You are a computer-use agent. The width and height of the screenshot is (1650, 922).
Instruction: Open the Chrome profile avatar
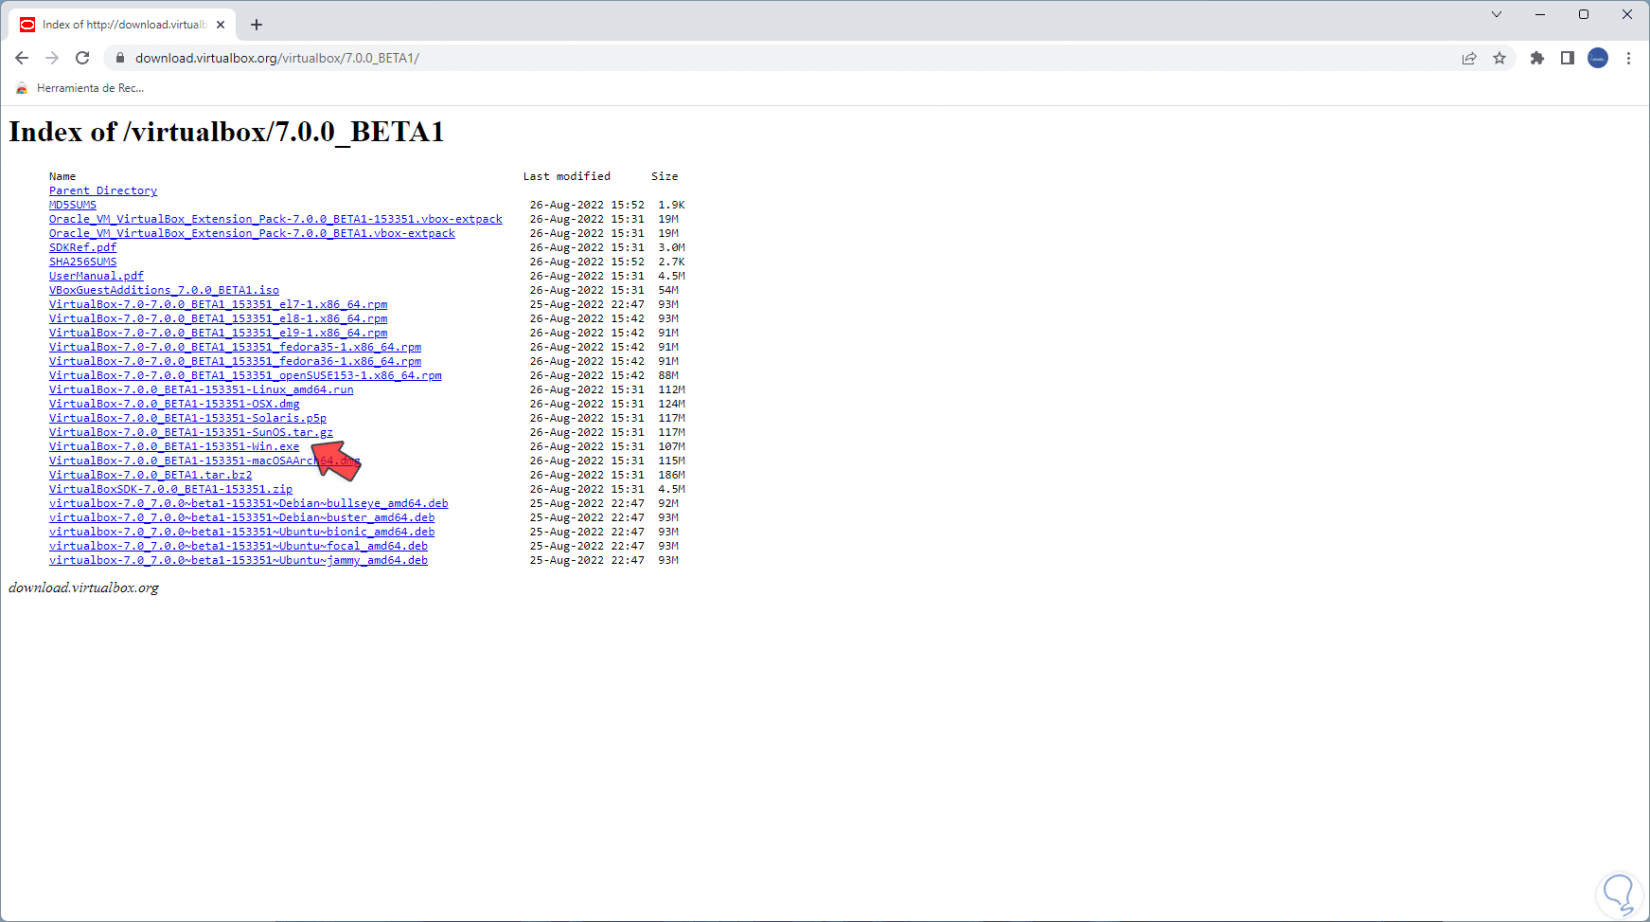click(1598, 58)
